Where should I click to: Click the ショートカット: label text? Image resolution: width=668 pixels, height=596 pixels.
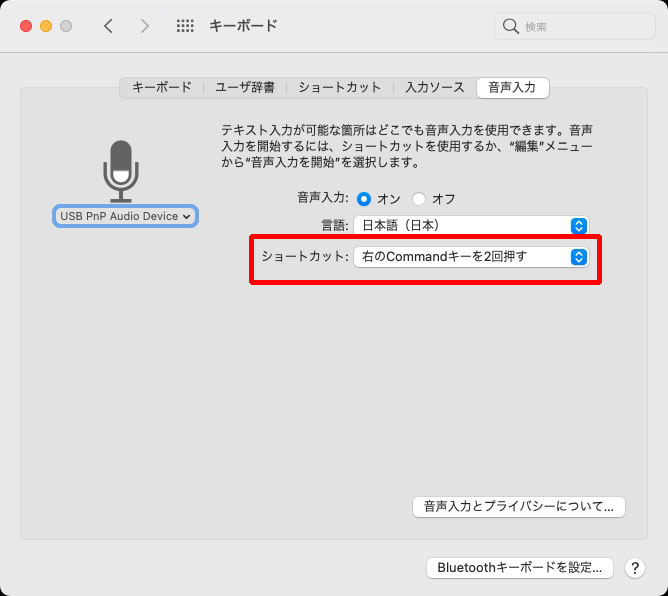(305, 256)
